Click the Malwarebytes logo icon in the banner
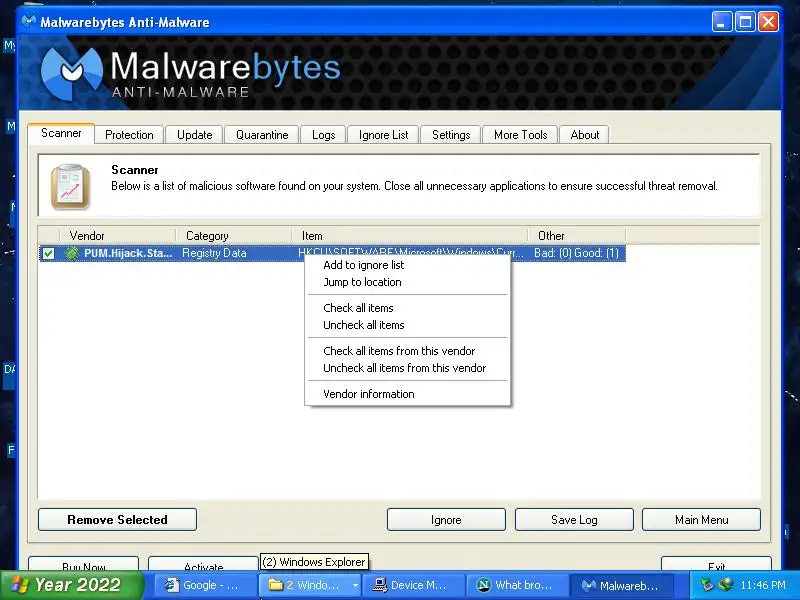 71,73
